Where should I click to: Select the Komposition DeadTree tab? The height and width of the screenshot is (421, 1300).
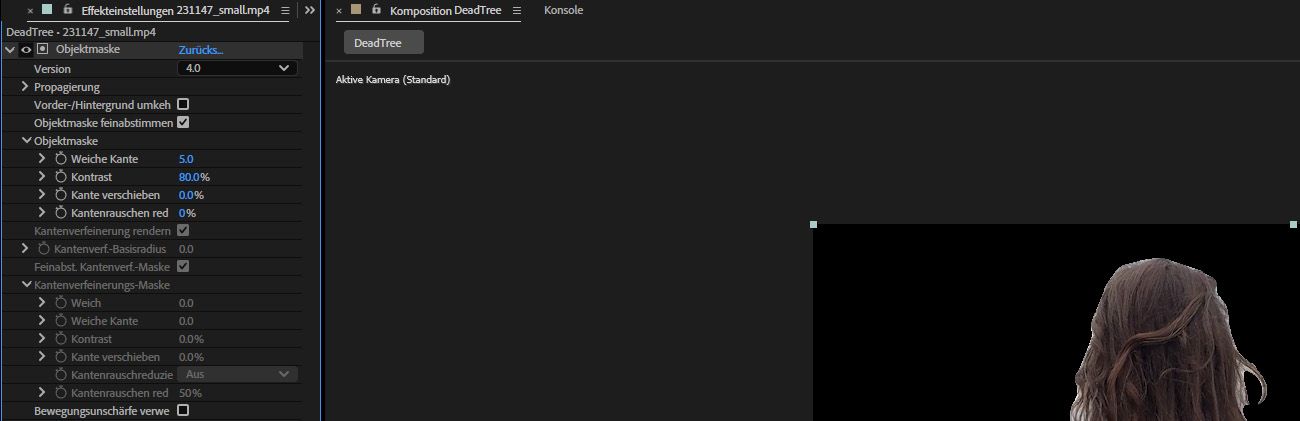coord(445,10)
